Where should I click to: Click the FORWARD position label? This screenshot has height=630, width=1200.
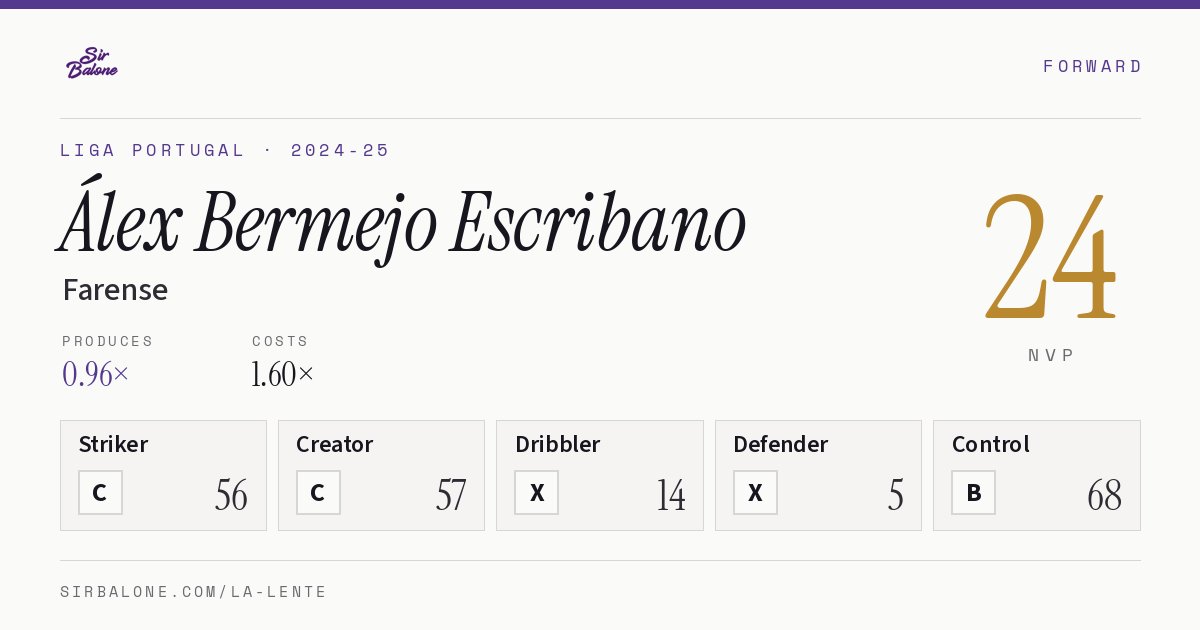1092,66
